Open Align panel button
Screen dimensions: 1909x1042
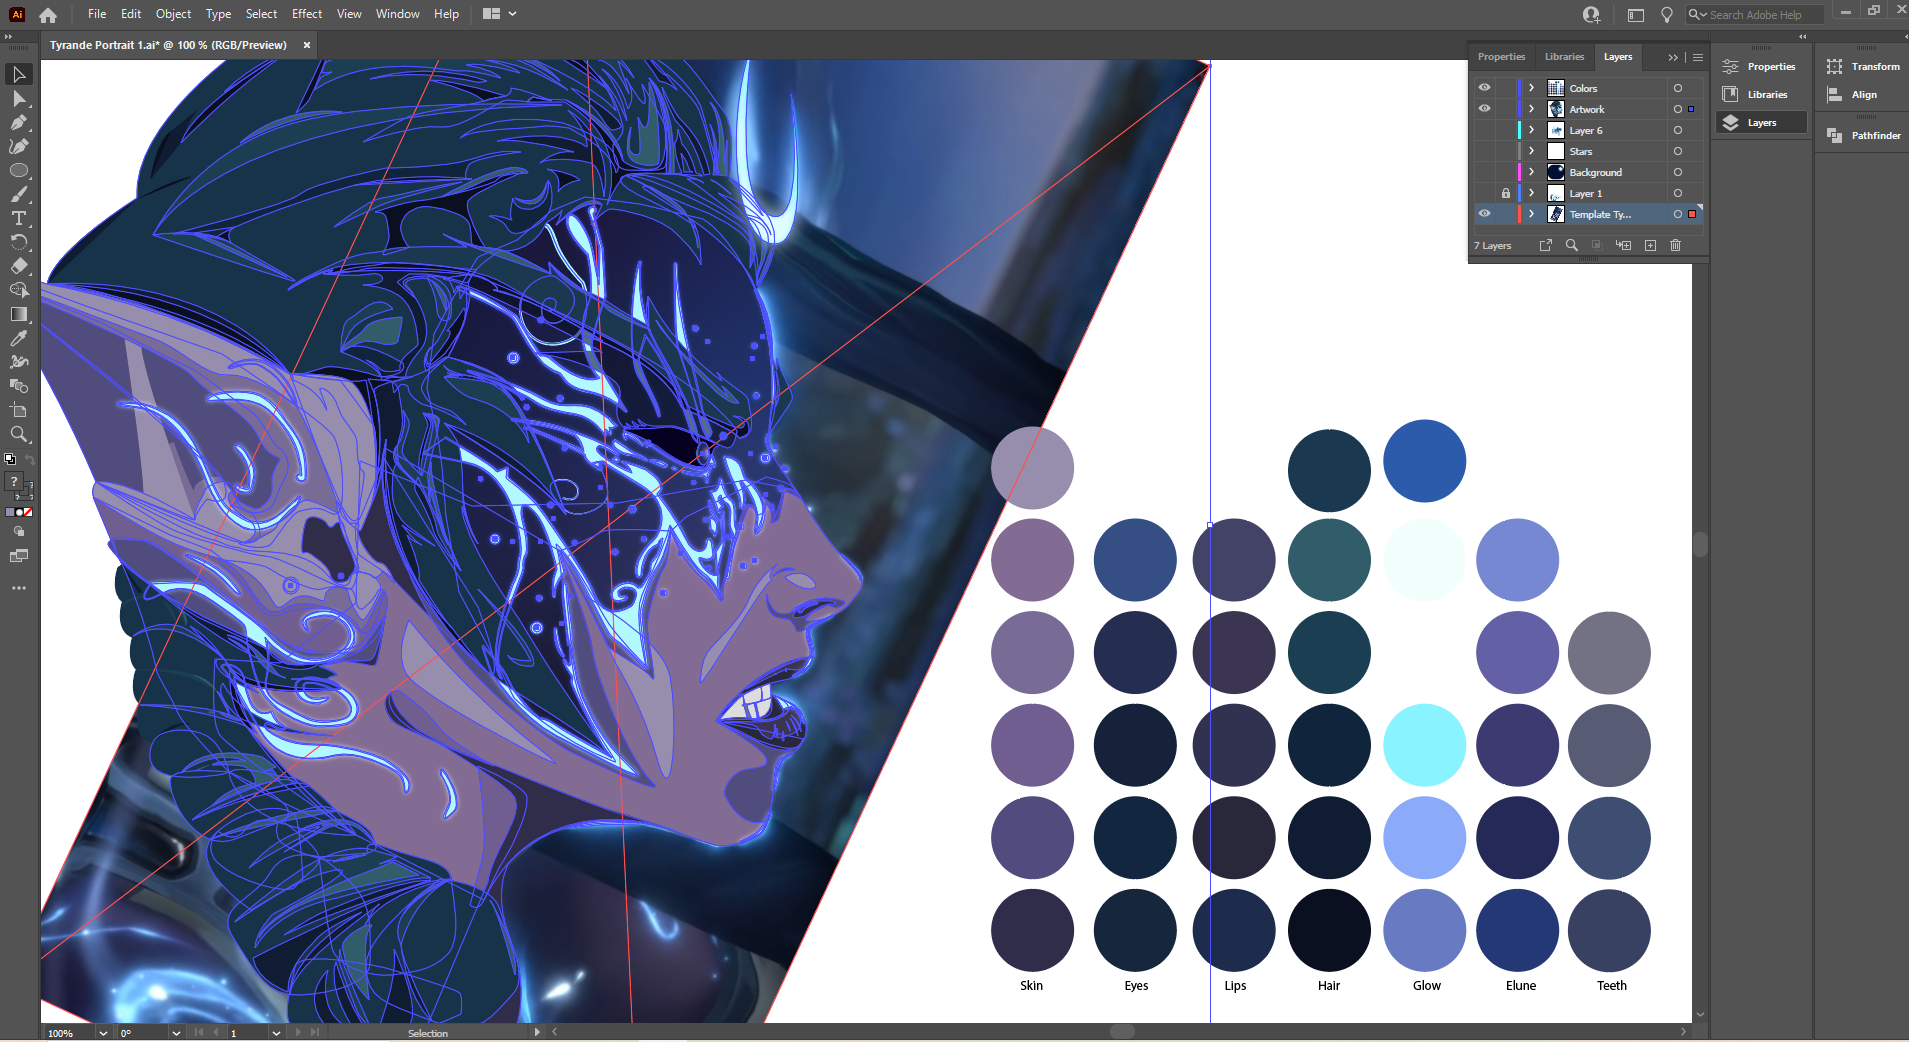click(x=1852, y=95)
